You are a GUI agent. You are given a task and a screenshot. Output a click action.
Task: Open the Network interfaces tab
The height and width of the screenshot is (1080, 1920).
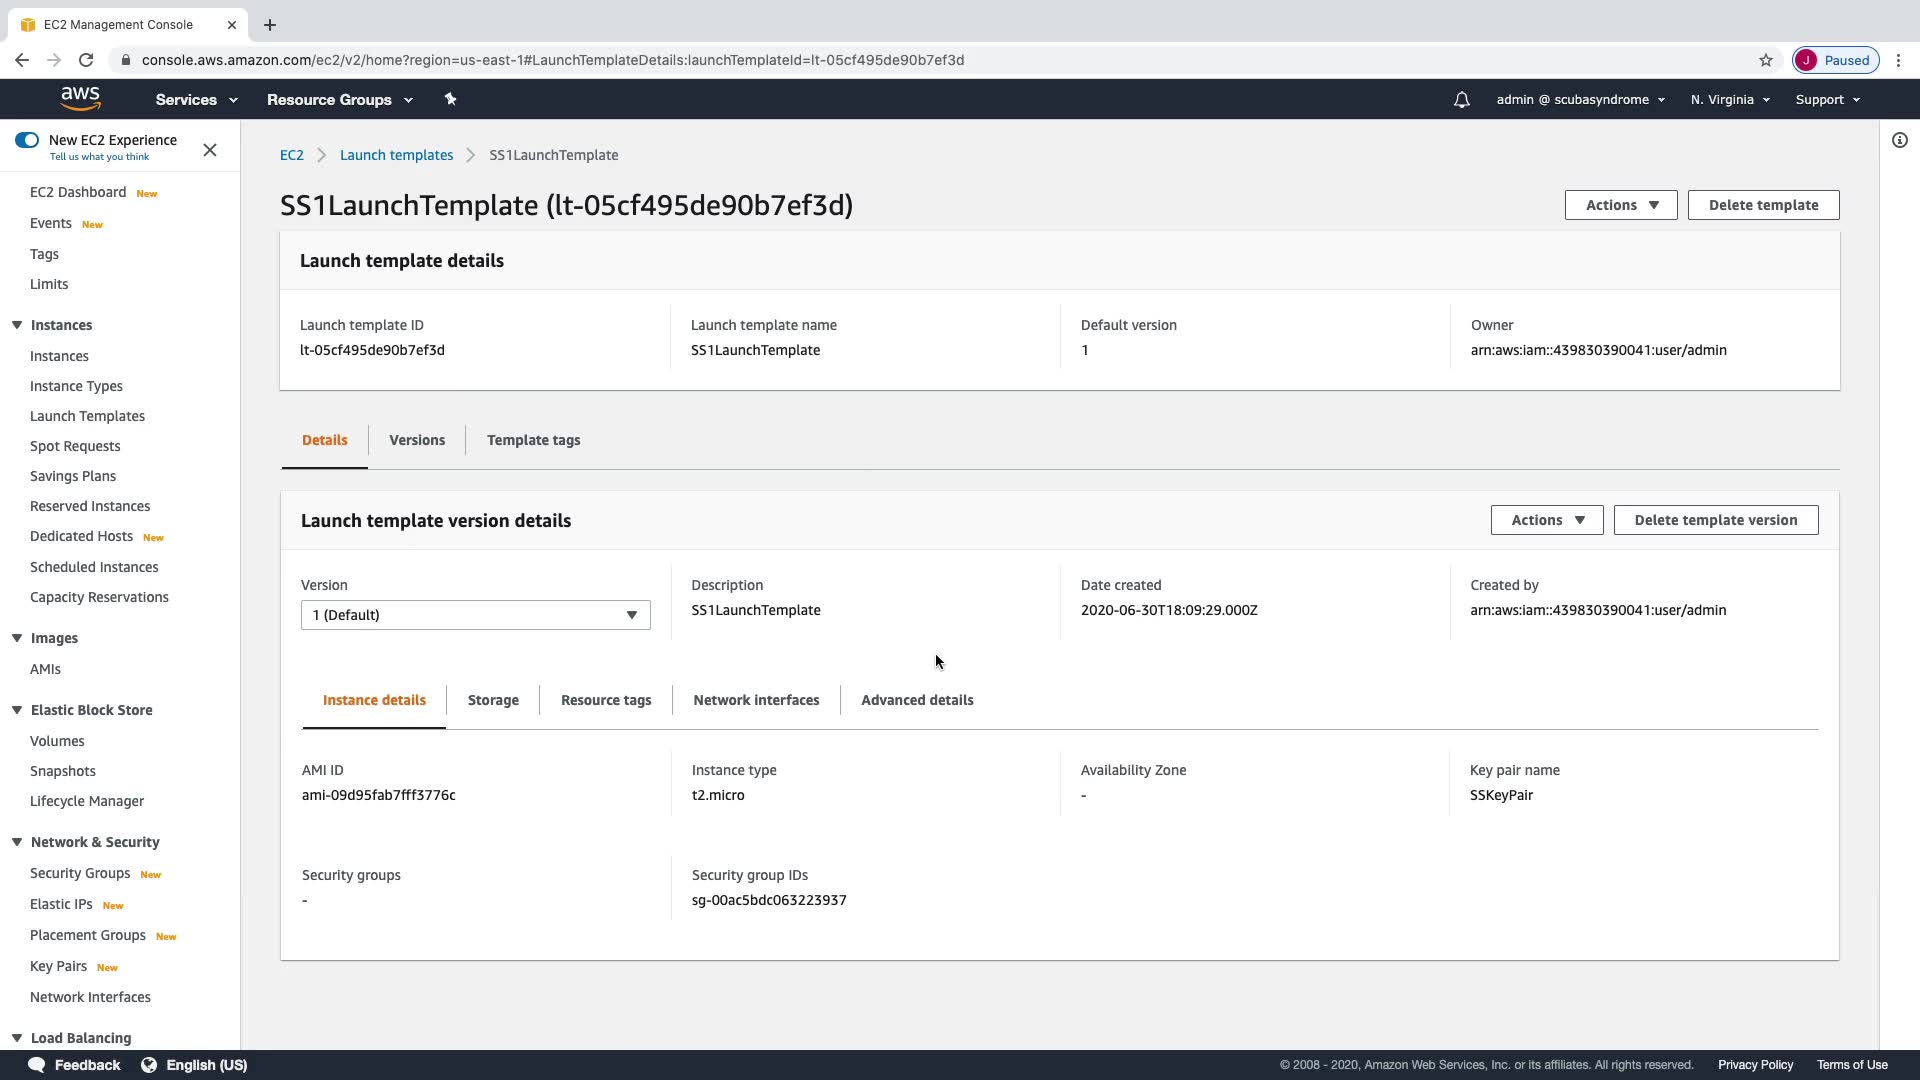[x=755, y=700]
